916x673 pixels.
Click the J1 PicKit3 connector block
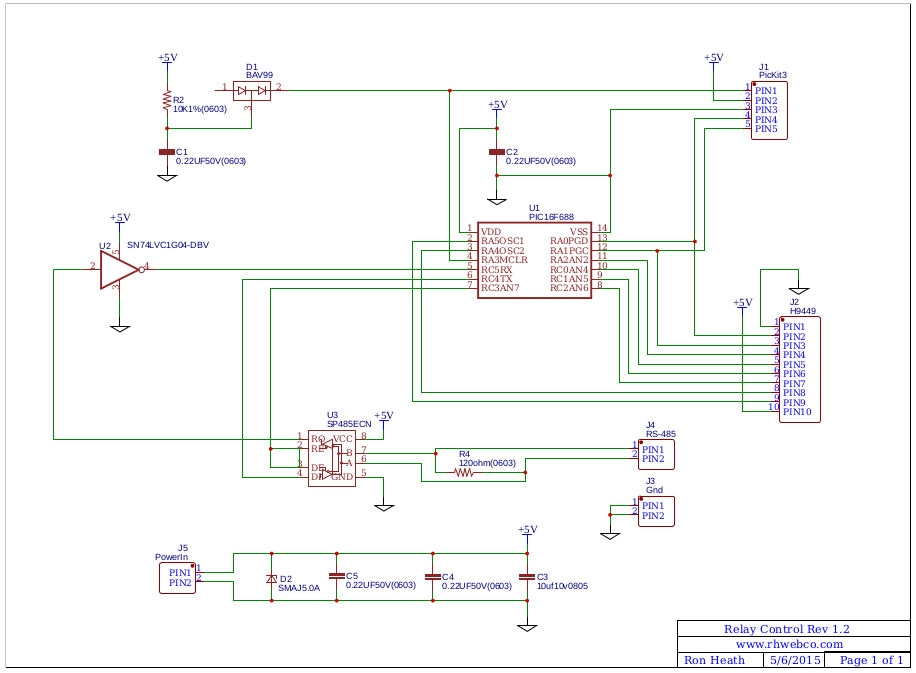pyautogui.click(x=770, y=110)
